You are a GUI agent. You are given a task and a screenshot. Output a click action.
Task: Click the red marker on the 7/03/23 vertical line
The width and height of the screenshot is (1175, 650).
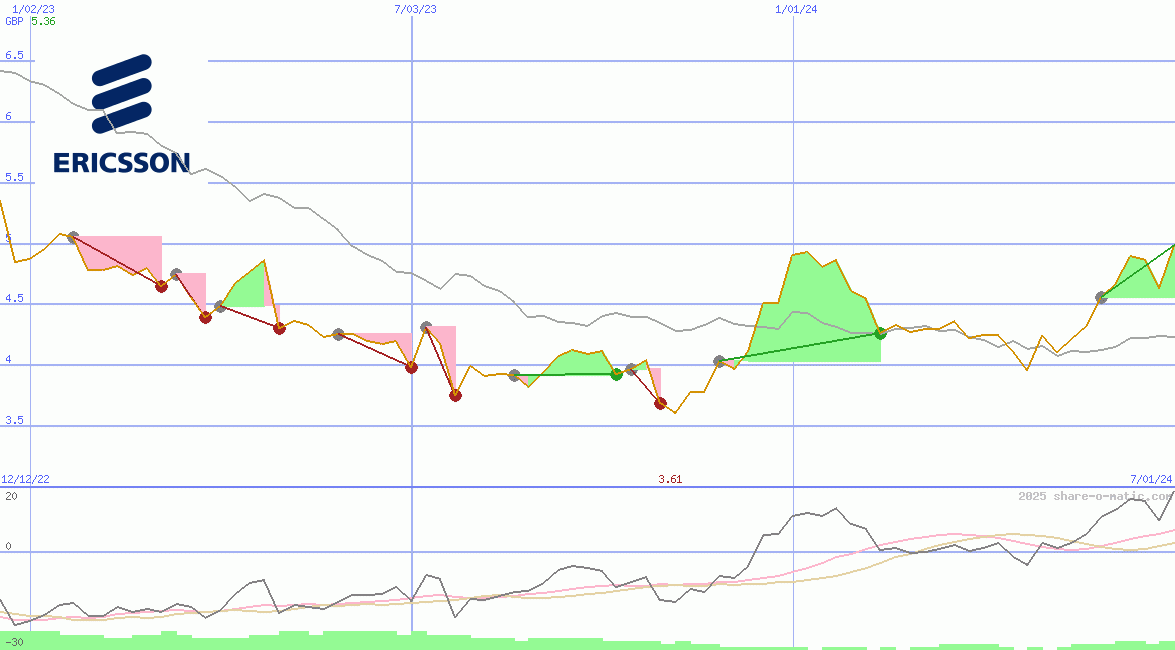(411, 367)
